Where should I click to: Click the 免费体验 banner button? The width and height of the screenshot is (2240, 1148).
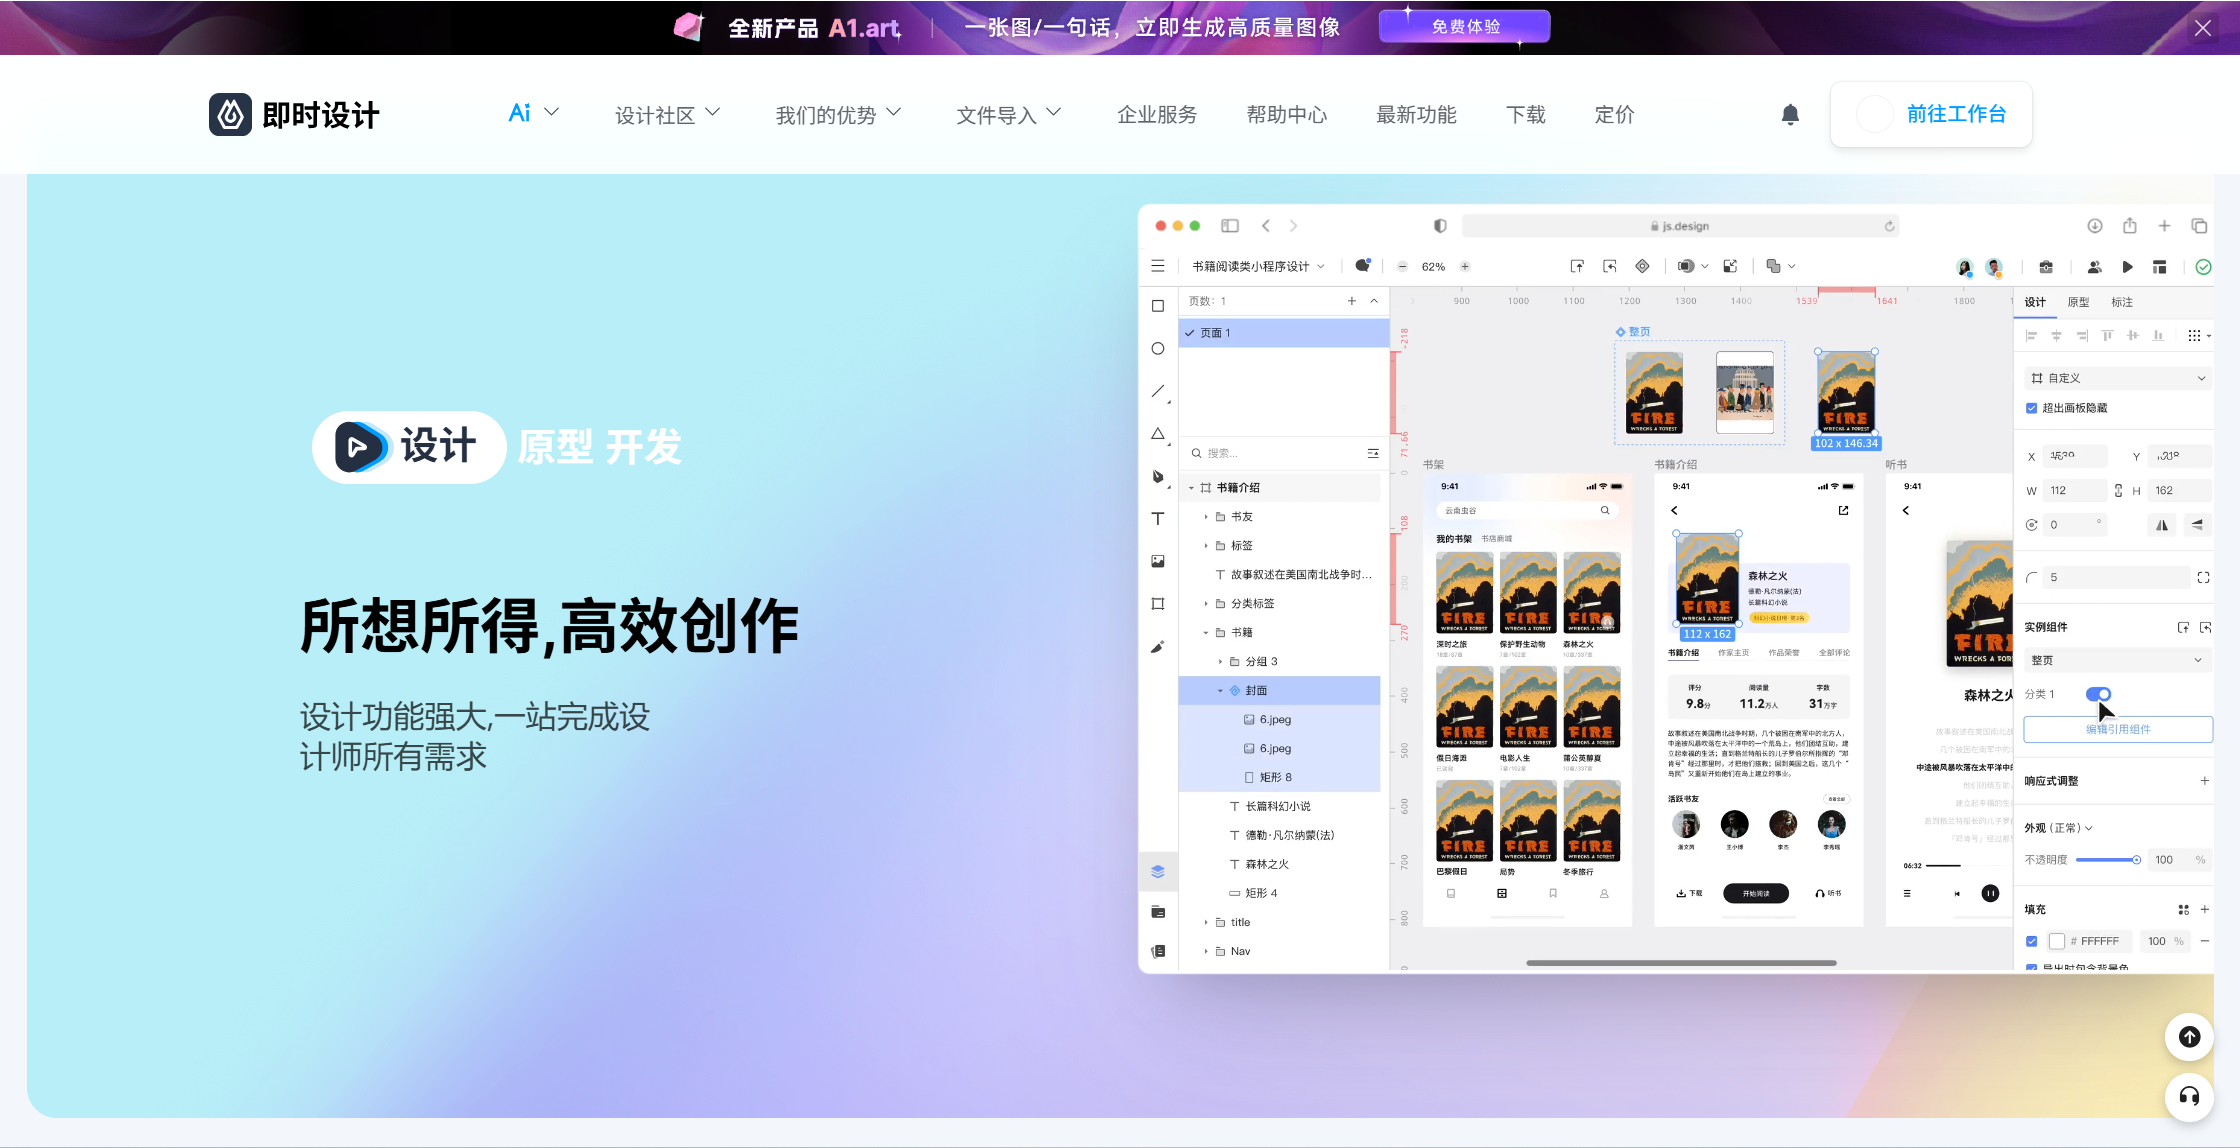tap(1465, 27)
